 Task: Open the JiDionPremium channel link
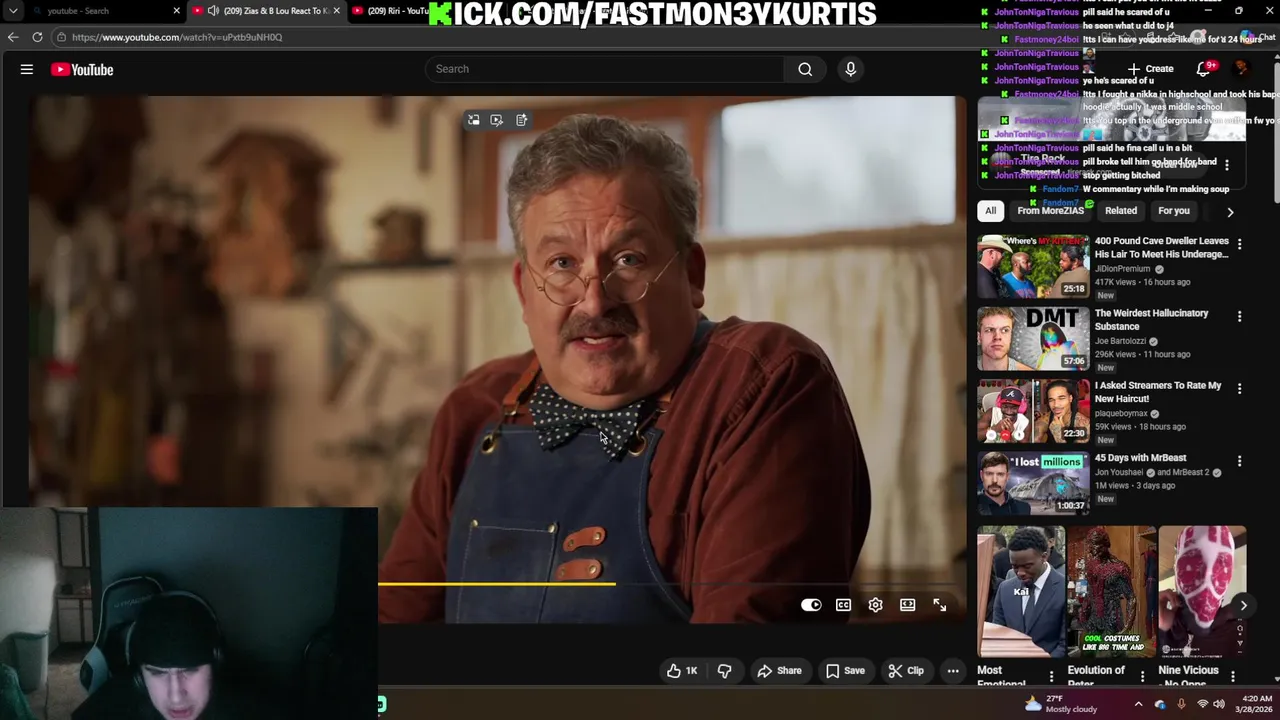click(1123, 269)
